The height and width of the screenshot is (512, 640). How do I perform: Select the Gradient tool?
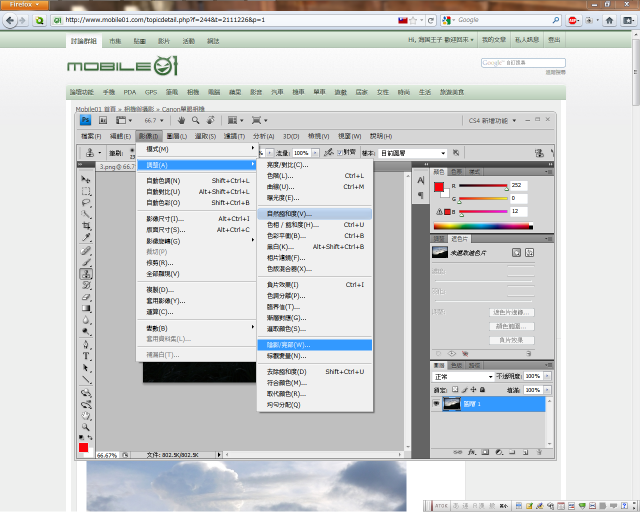coord(86,308)
